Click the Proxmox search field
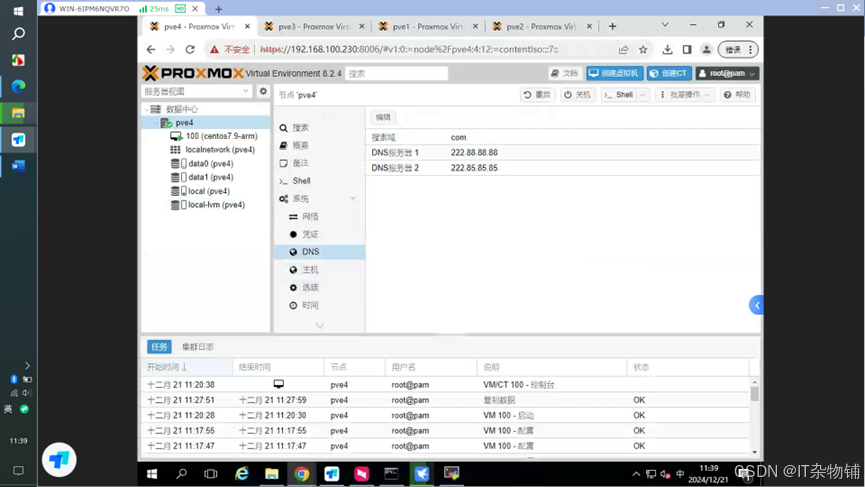 396,73
